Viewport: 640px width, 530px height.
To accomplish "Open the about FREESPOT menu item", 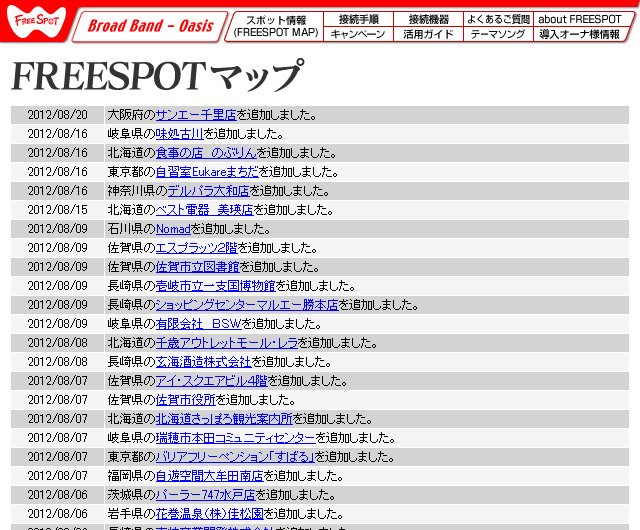I will (x=580, y=19).
